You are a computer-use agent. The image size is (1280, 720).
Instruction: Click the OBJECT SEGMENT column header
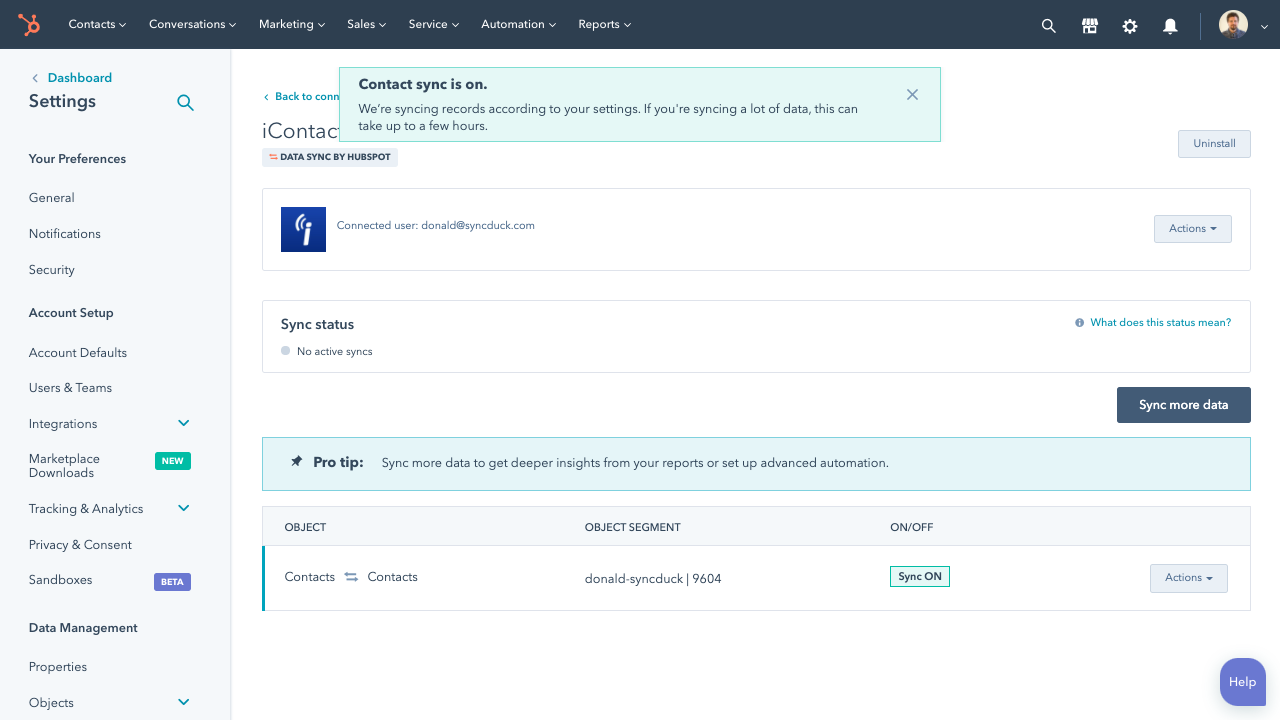tap(633, 527)
